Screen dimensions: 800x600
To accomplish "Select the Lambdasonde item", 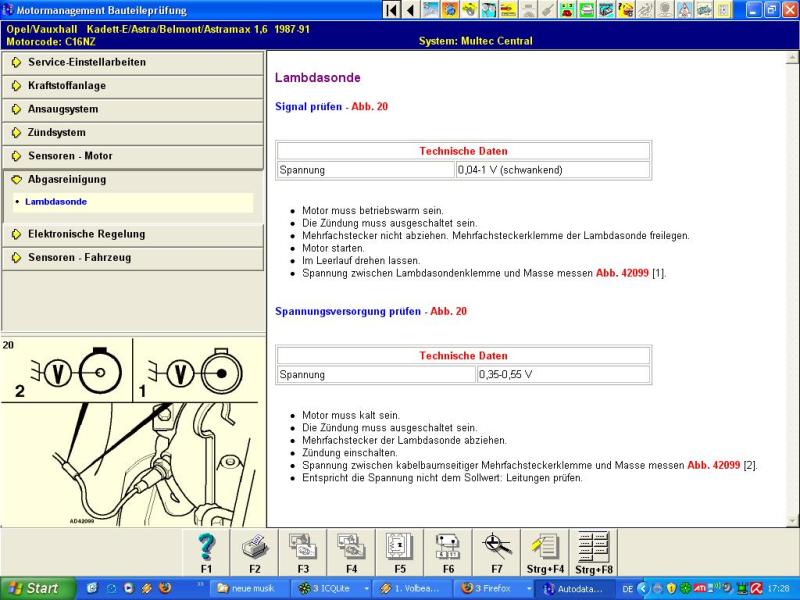I will click(56, 202).
